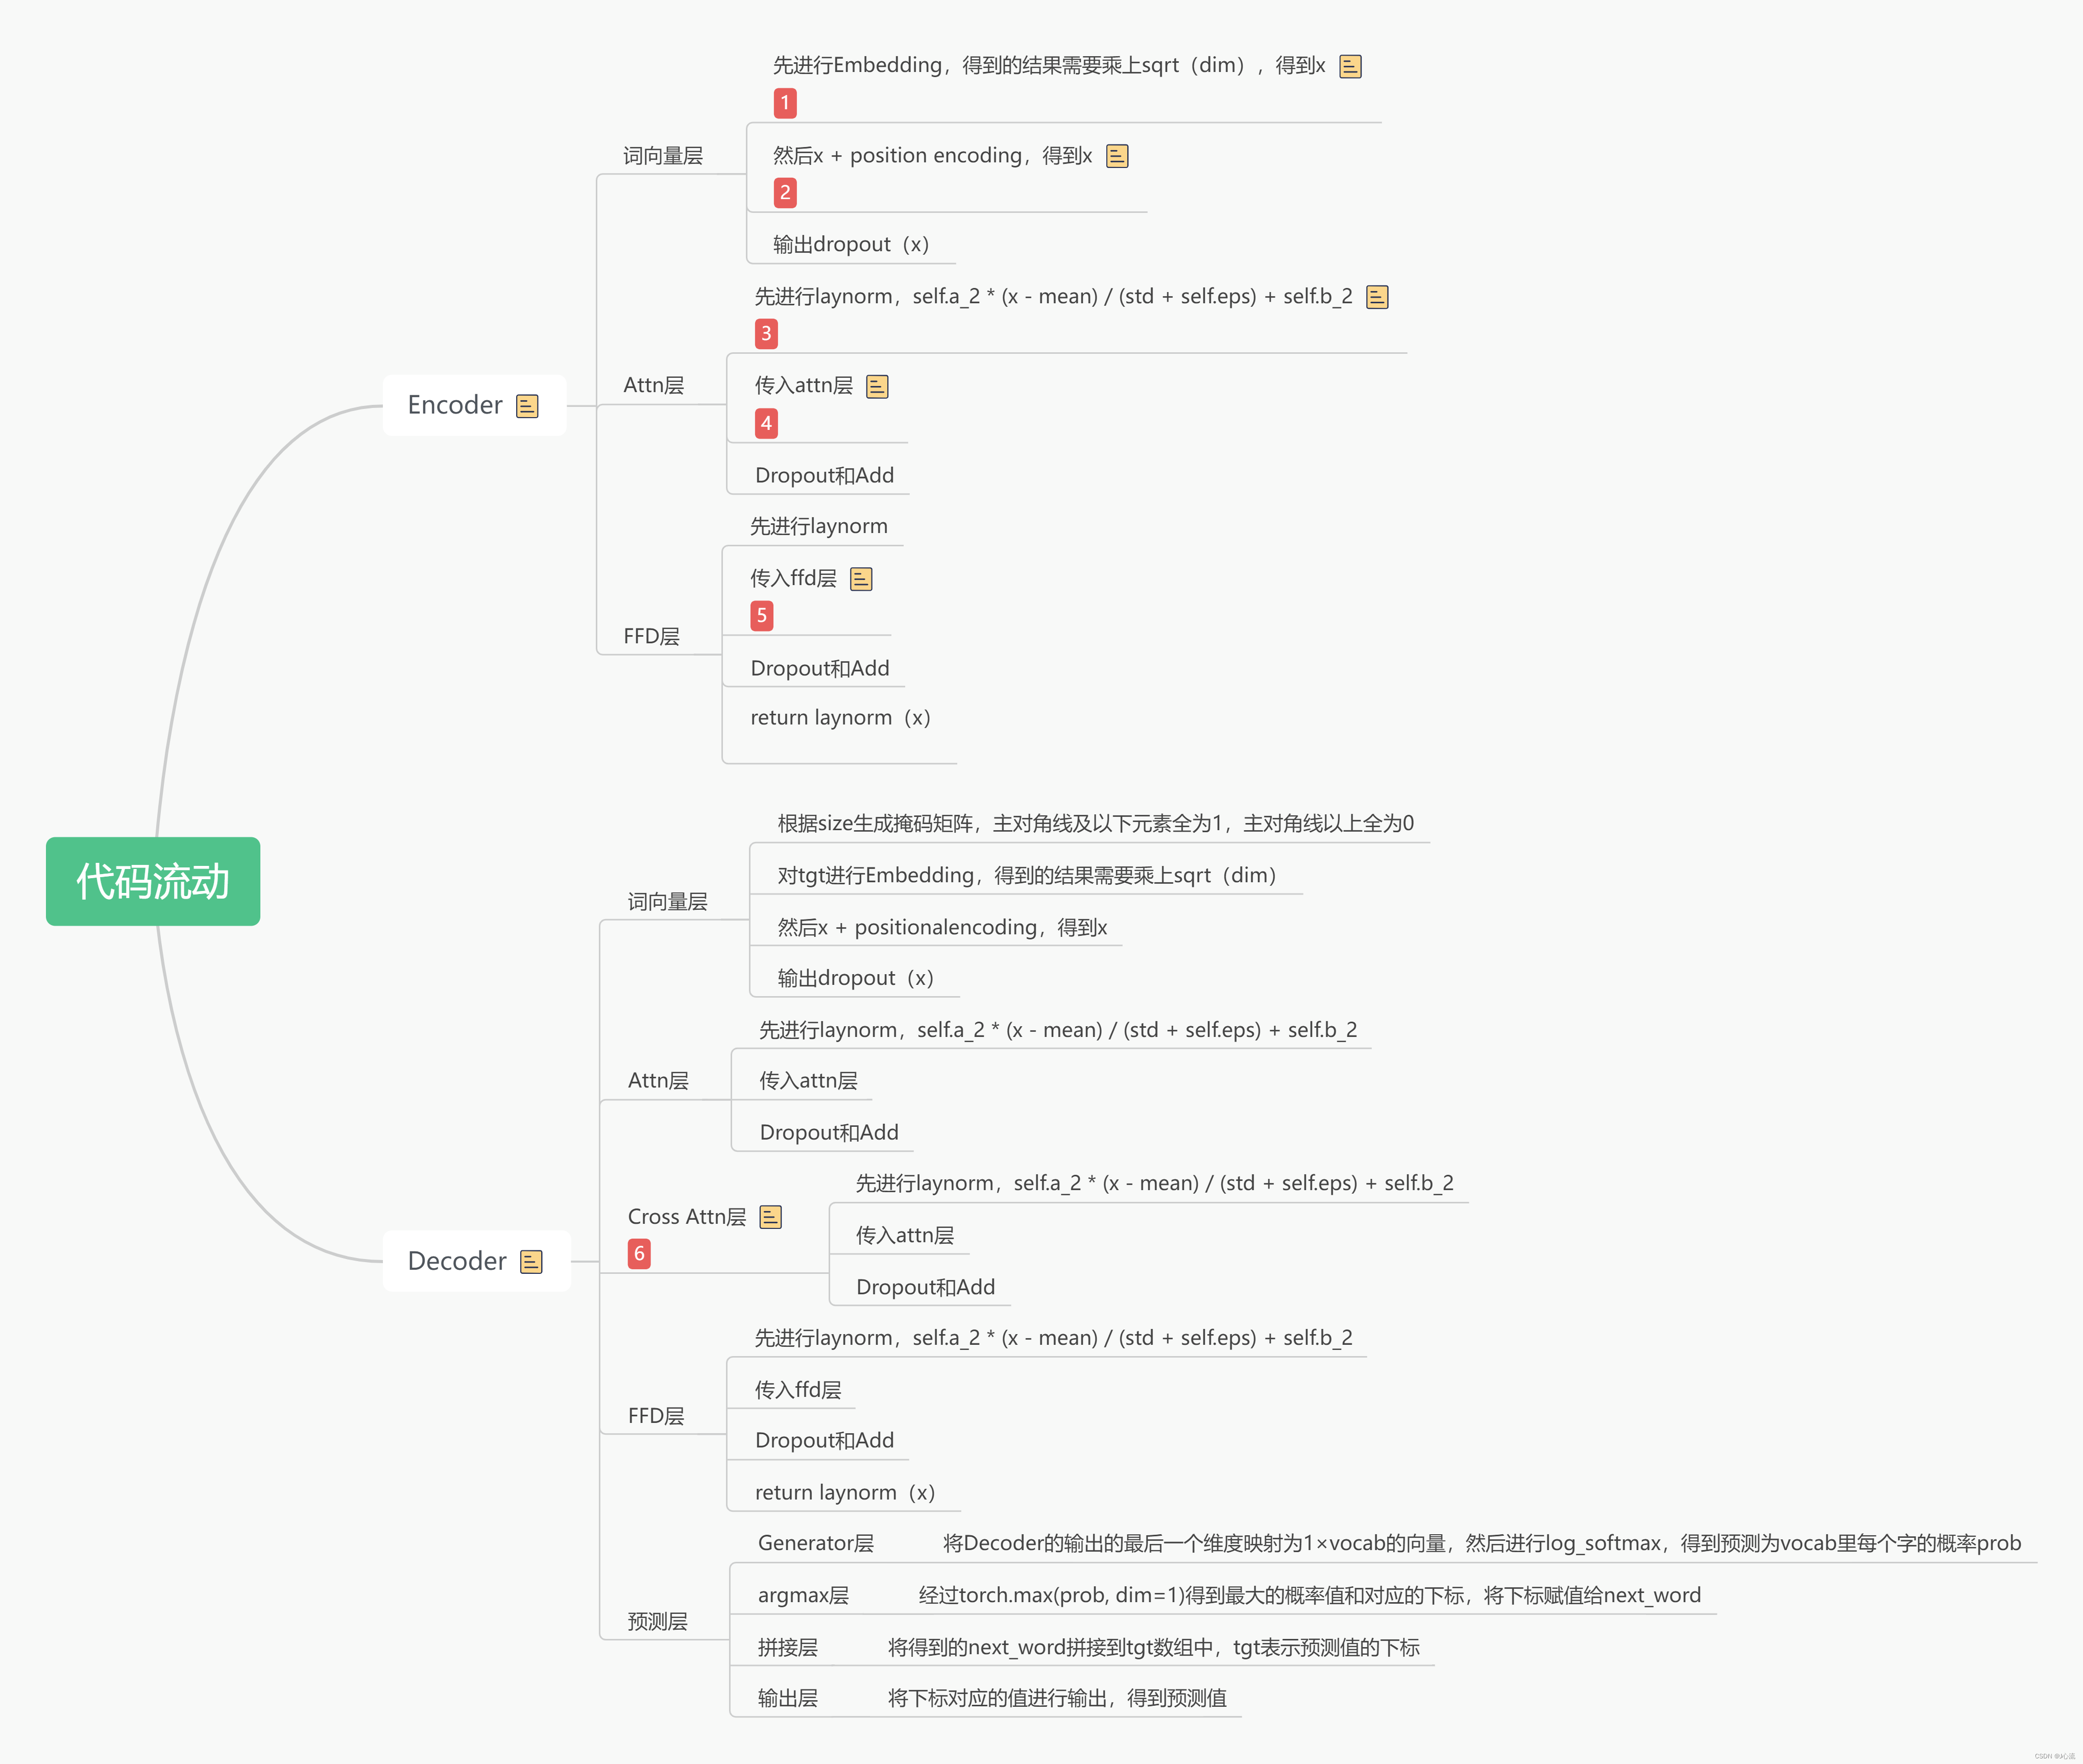Open note icon beside encoder 传入attn层

(877, 386)
